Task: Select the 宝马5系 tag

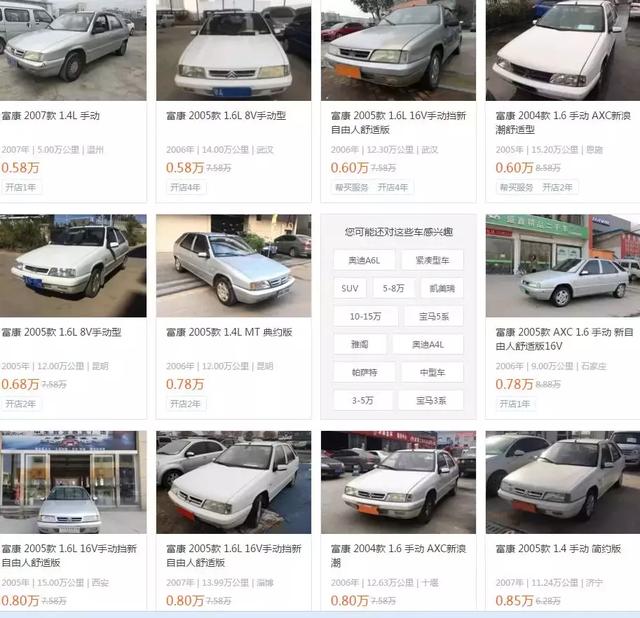Action: [434, 316]
